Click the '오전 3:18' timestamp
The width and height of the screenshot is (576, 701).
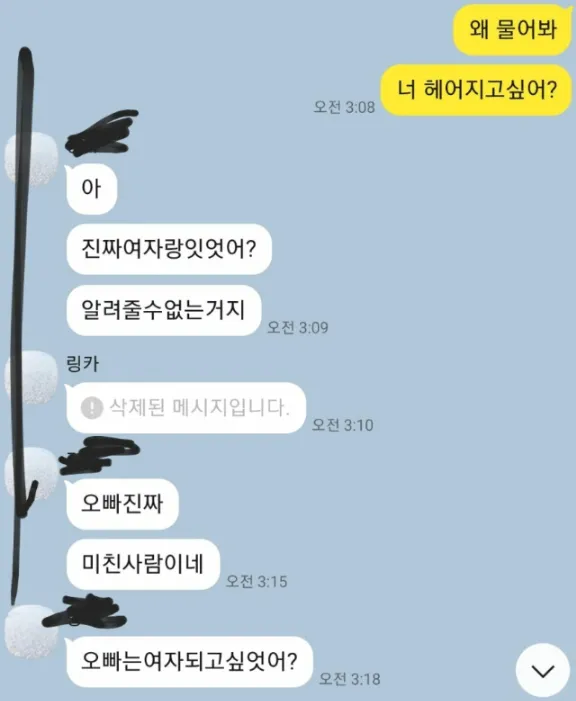(350, 679)
